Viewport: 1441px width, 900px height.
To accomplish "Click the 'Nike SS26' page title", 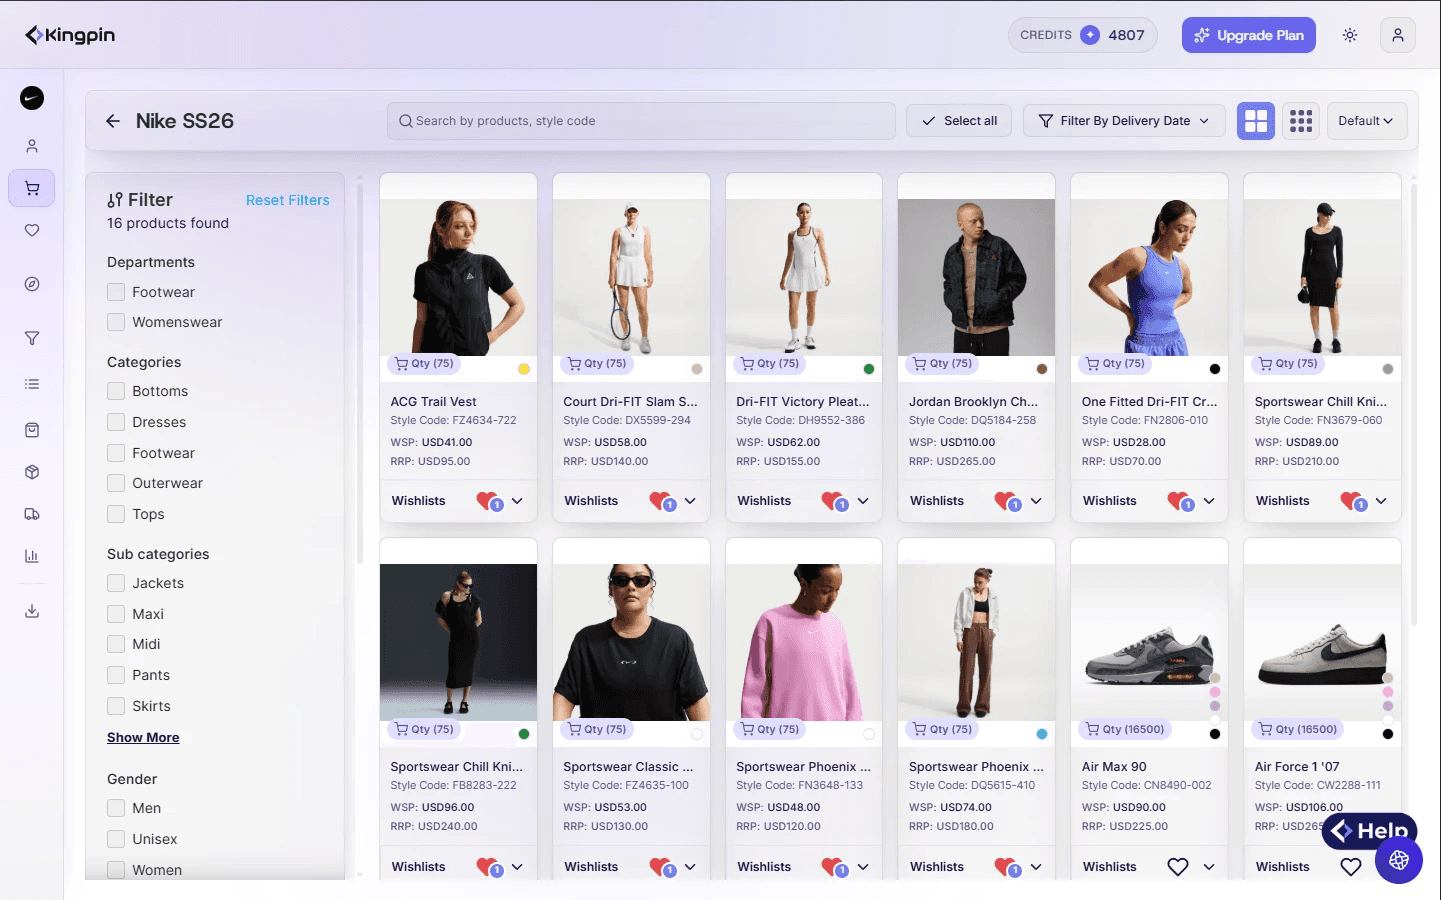I will 185,121.
